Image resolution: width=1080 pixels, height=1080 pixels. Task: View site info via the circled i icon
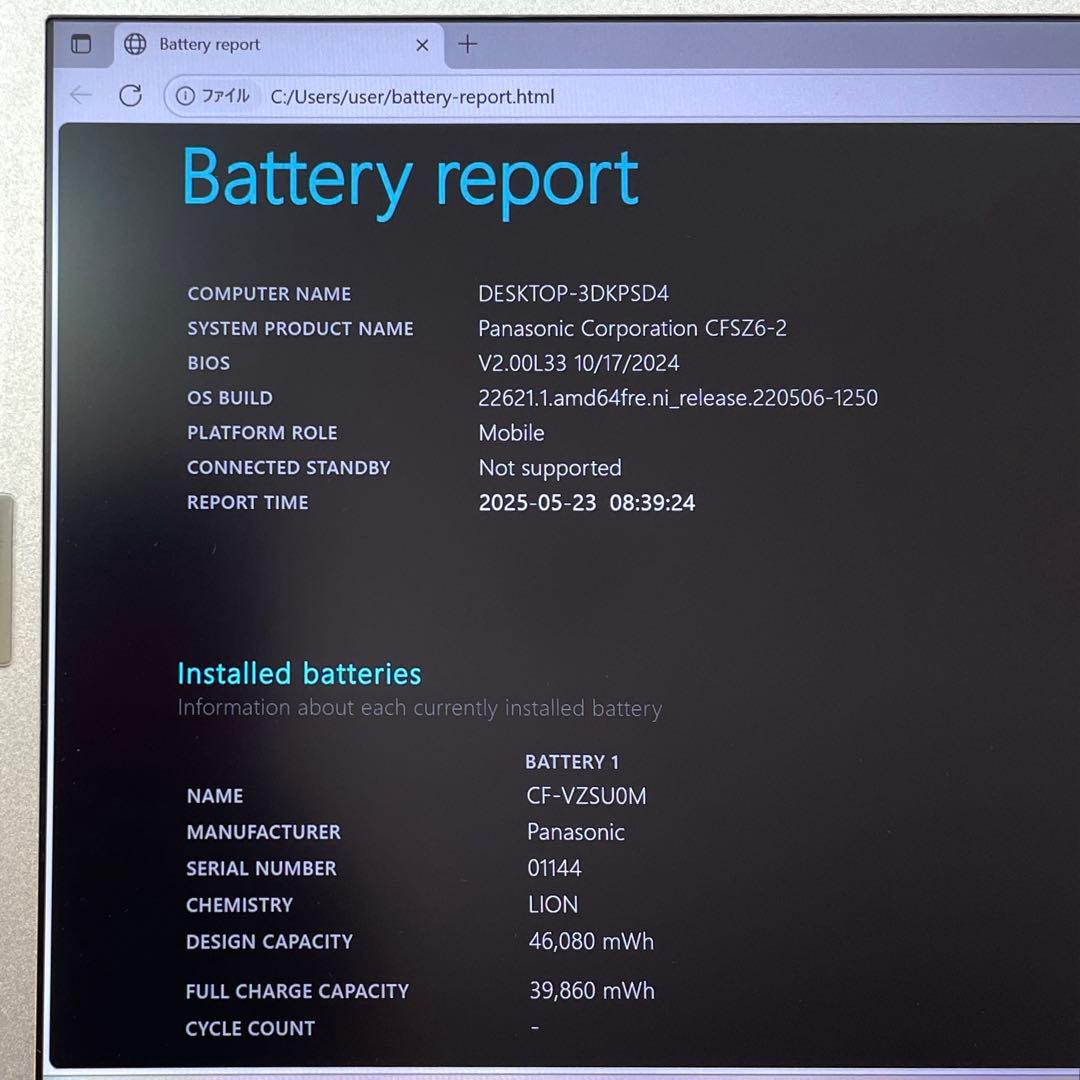[185, 97]
